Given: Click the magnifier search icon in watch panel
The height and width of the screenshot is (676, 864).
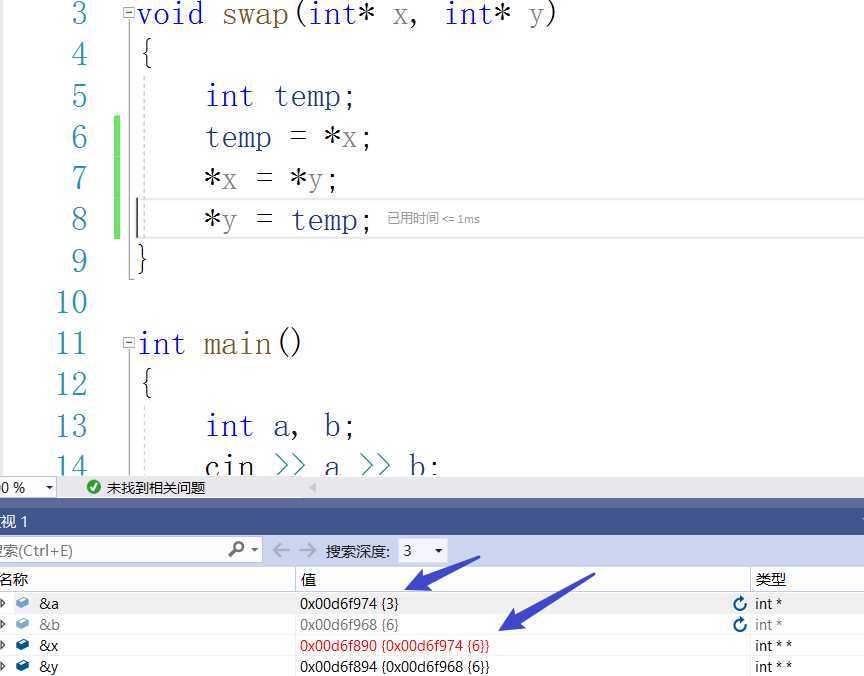Looking at the screenshot, I should tap(236, 549).
